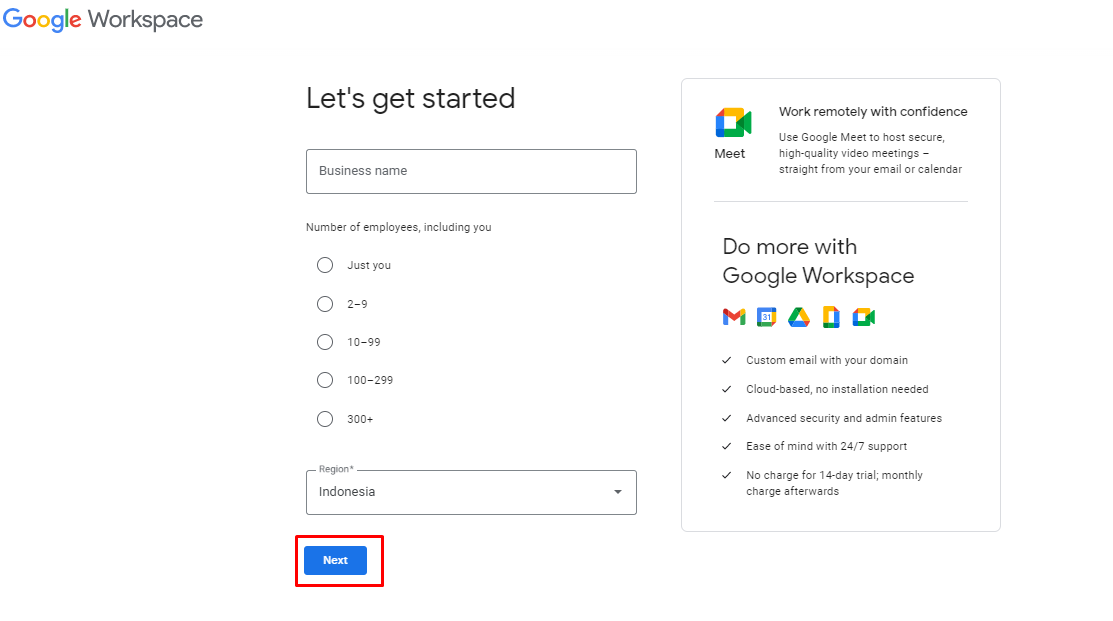Screen dimensions: 1113x621
Task: Click the Region dropdown arrow
Action: (617, 492)
